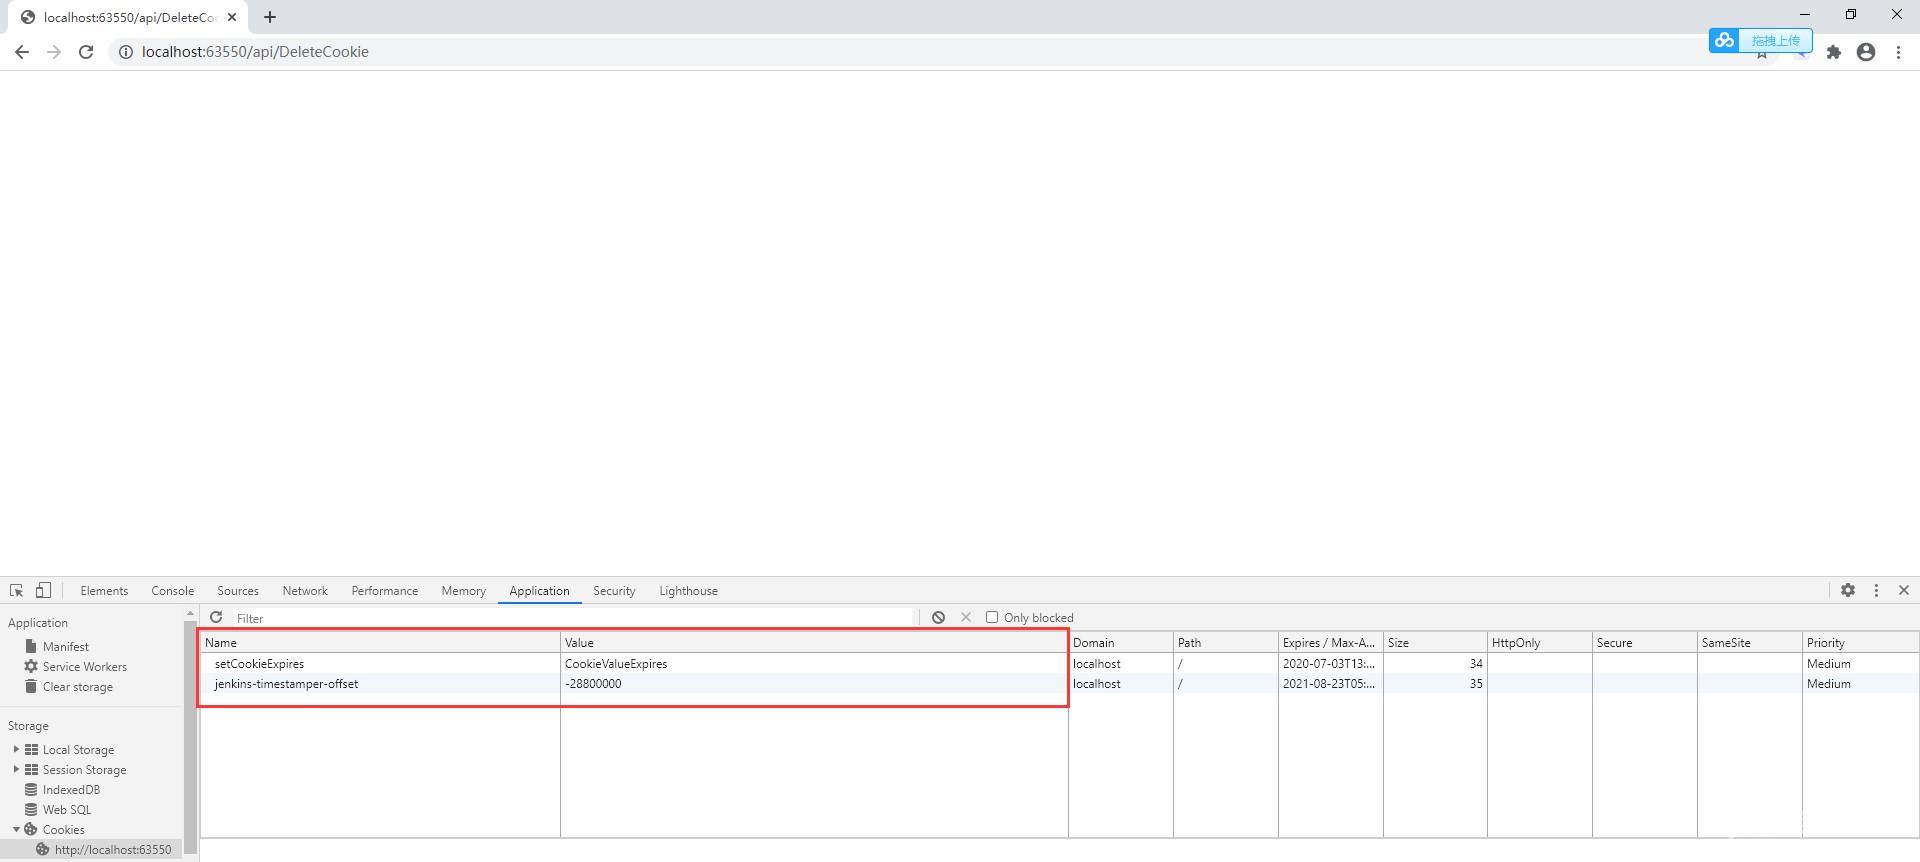The height and width of the screenshot is (862, 1920).
Task: Select the http://localhost:63550 cookies entry
Action: [x=112, y=850]
